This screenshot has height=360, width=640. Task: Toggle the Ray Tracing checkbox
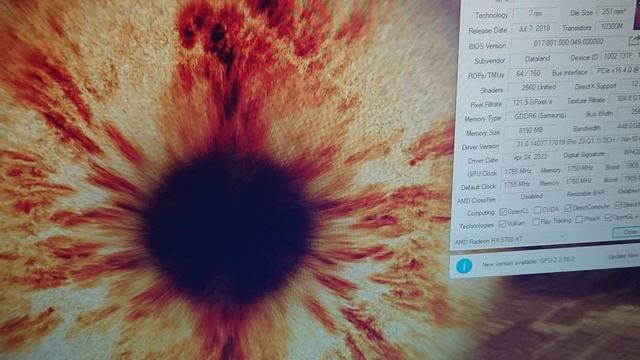(536, 222)
